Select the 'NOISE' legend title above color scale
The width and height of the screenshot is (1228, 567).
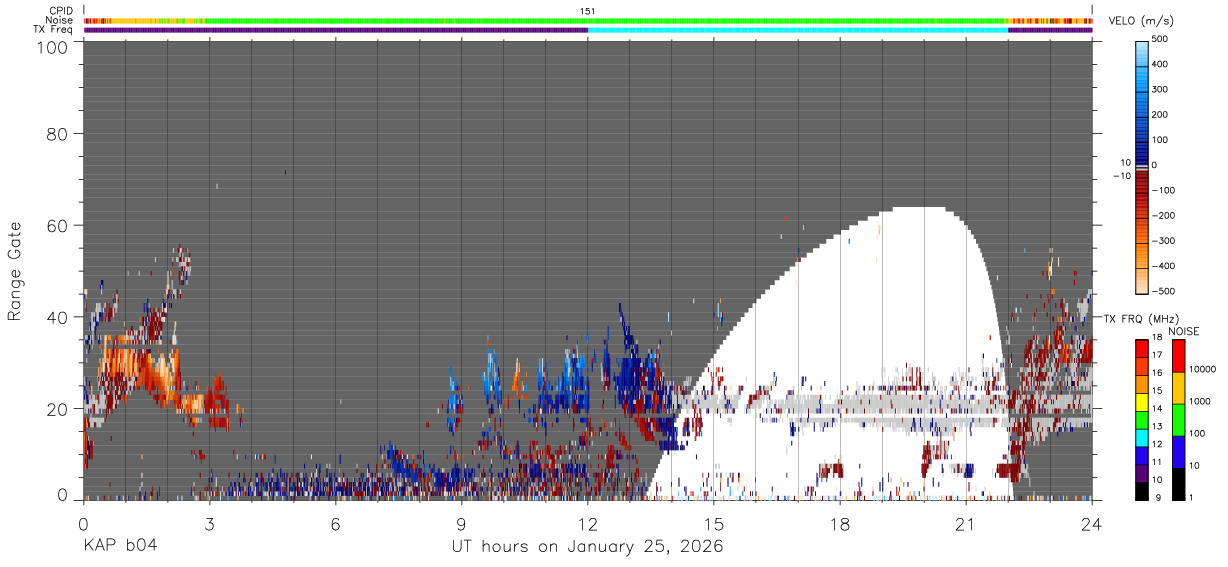coord(1183,331)
